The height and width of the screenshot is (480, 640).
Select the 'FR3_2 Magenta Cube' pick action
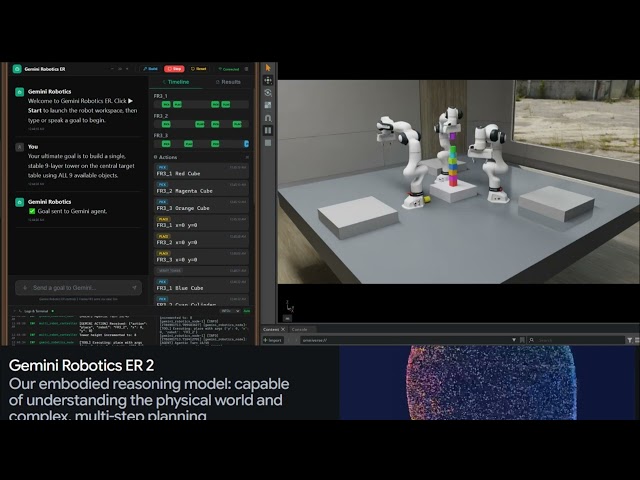[202, 188]
